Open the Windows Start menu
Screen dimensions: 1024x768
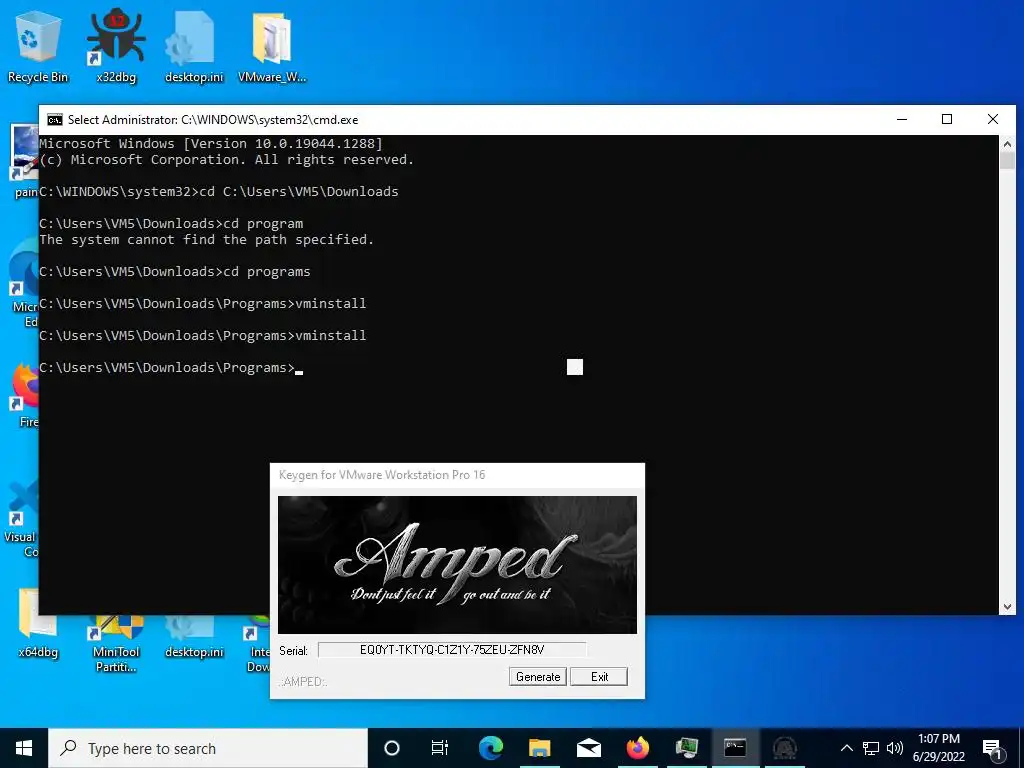(24, 748)
